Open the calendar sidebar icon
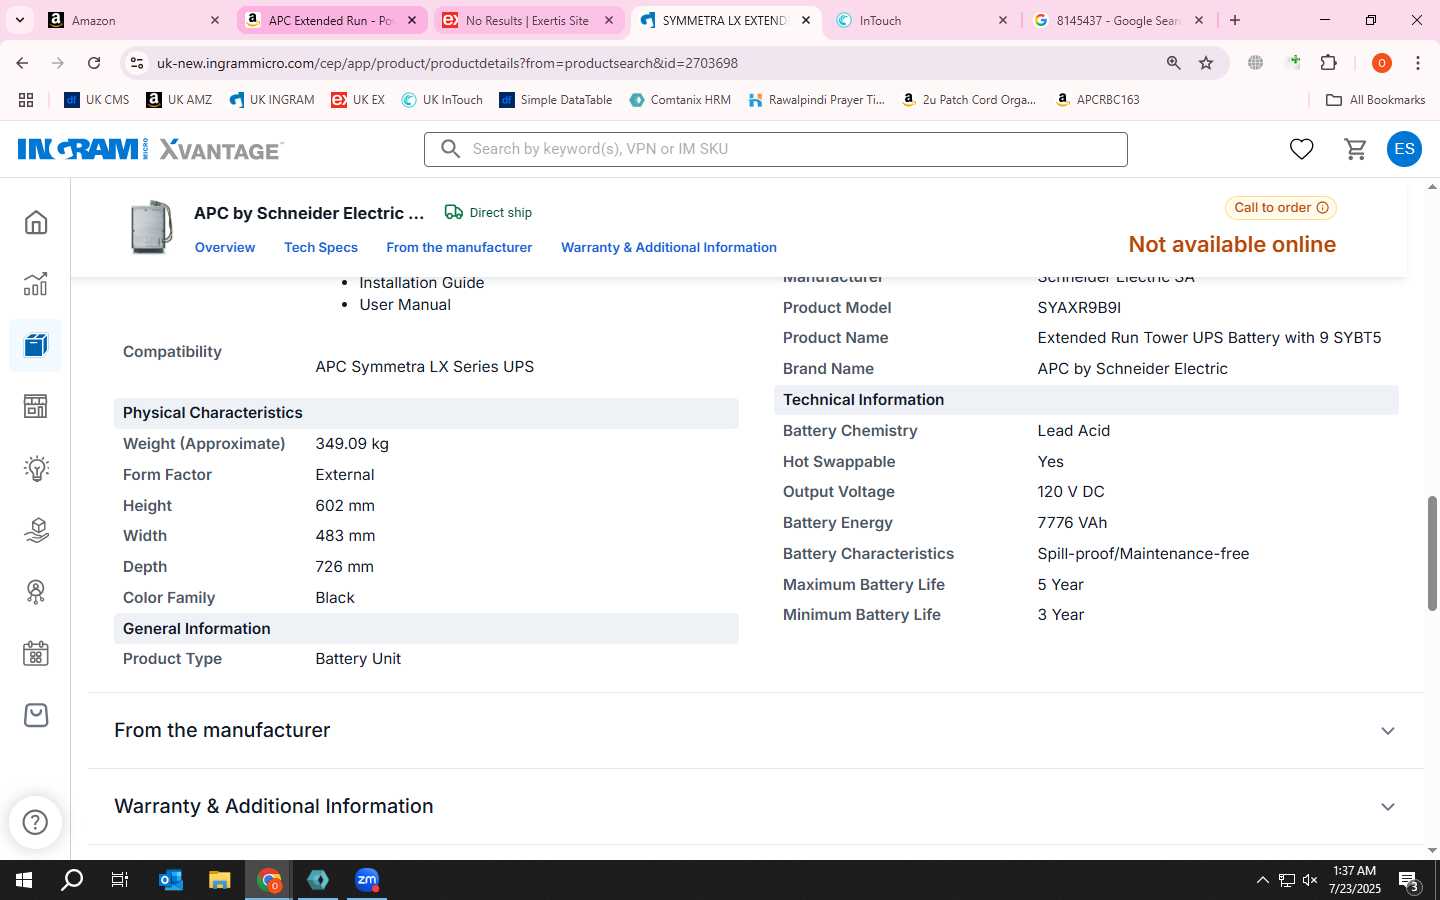This screenshot has height=900, width=1440. (36, 654)
